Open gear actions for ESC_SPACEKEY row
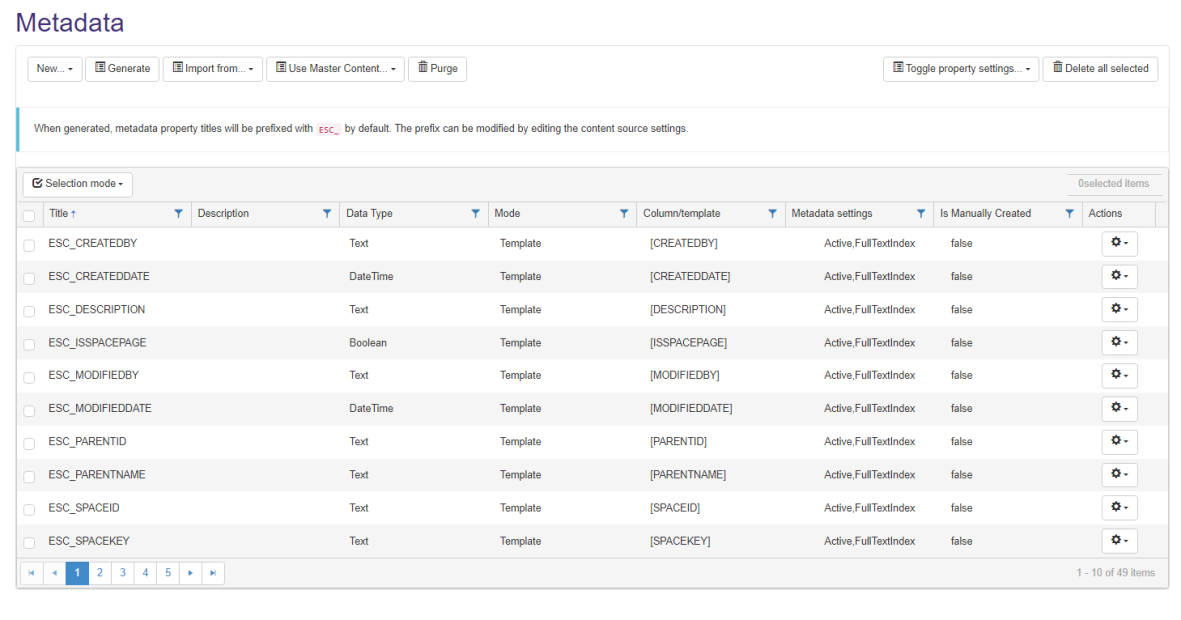 click(1119, 541)
